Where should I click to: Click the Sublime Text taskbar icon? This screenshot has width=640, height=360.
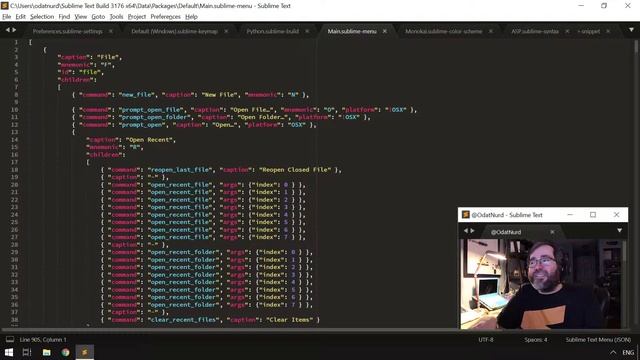point(84,352)
